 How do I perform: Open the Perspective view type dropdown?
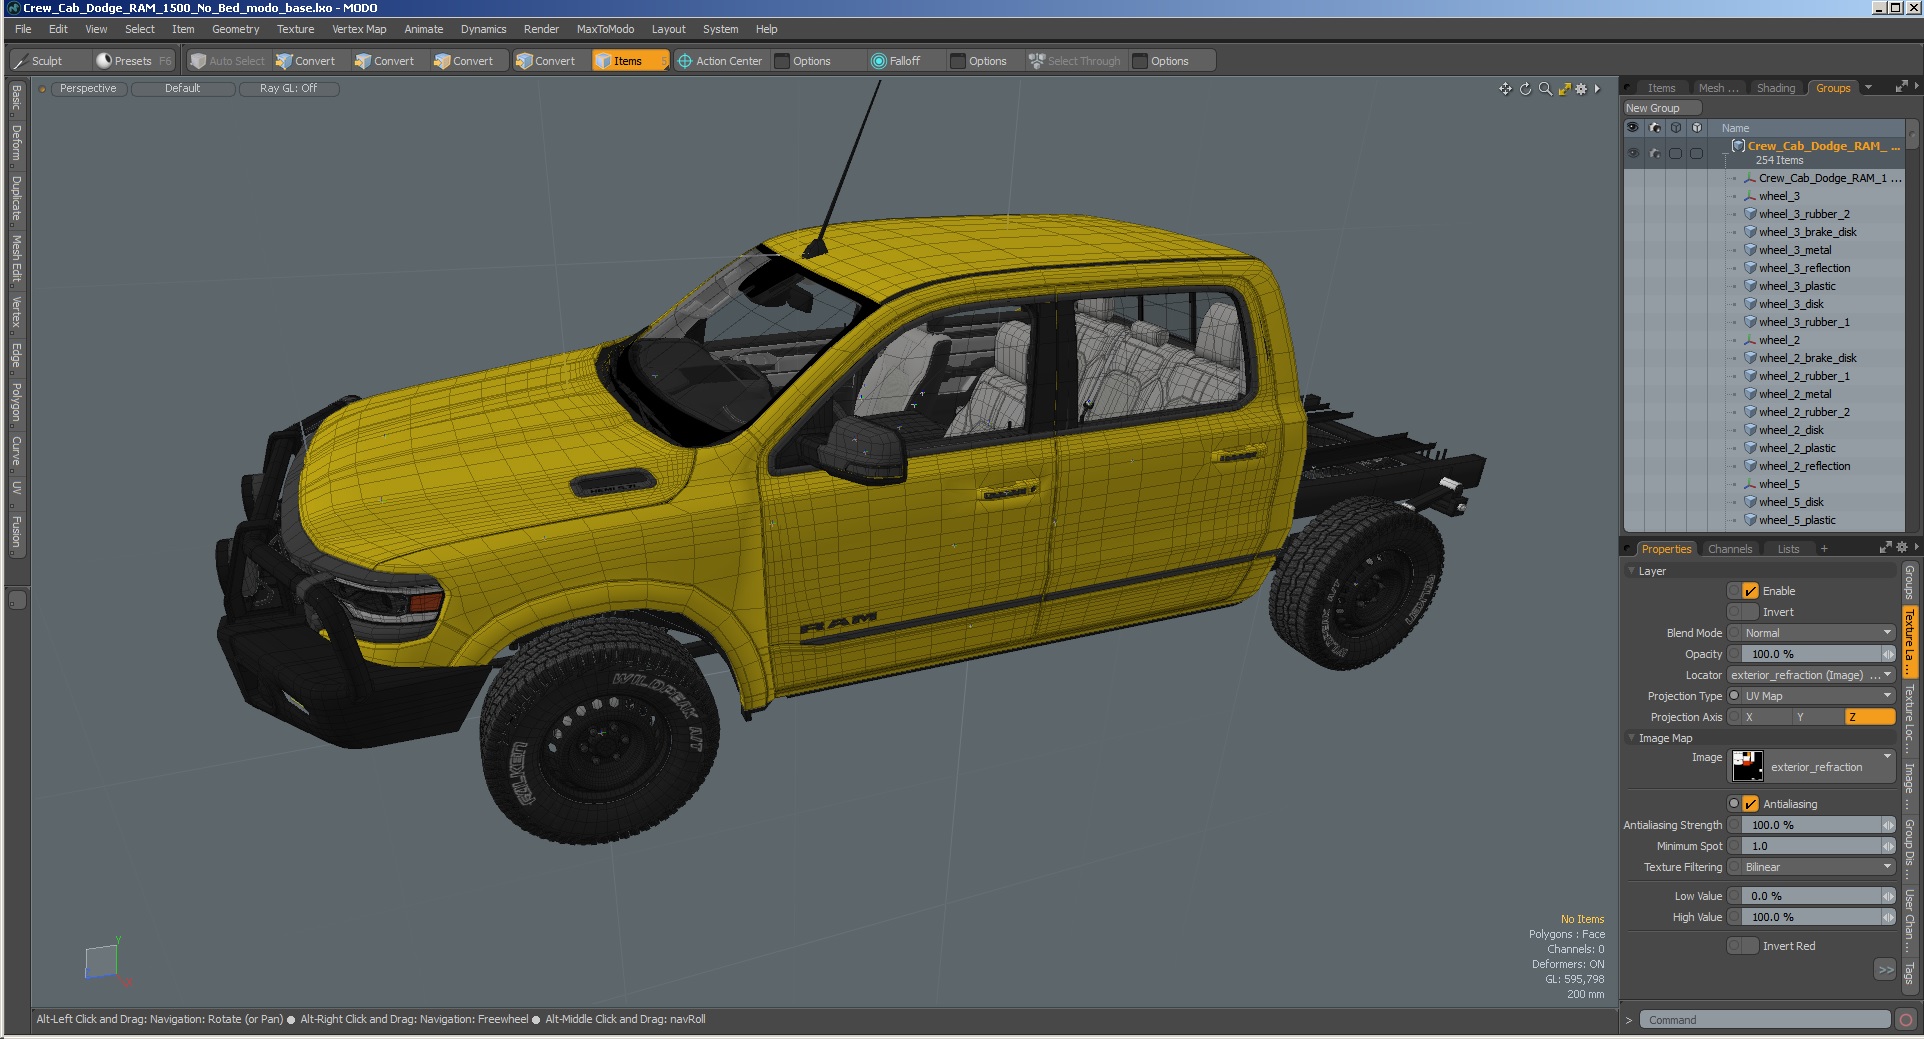[x=88, y=89]
